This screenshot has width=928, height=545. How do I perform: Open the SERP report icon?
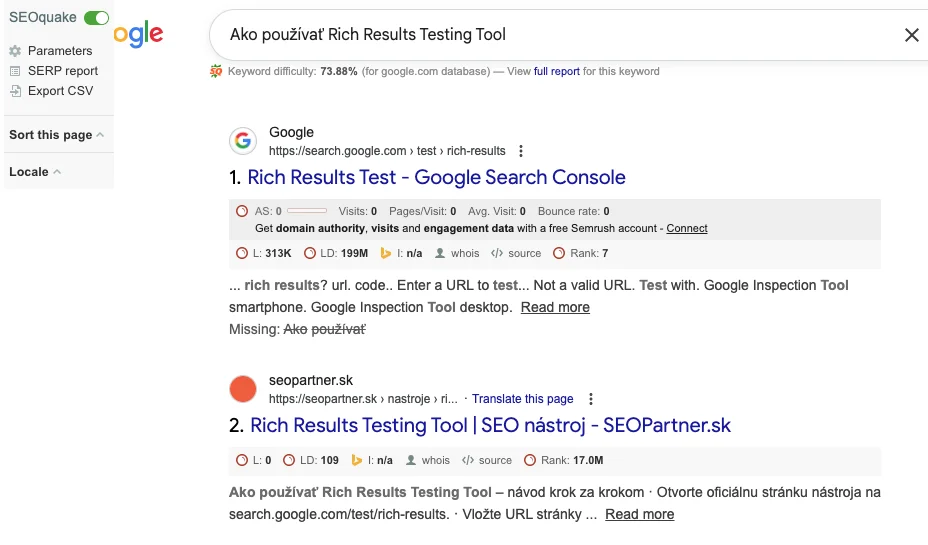[x=15, y=71]
